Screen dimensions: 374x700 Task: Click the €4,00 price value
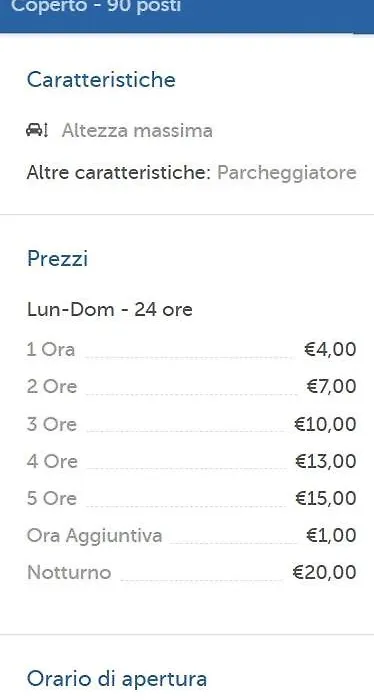[330, 349]
